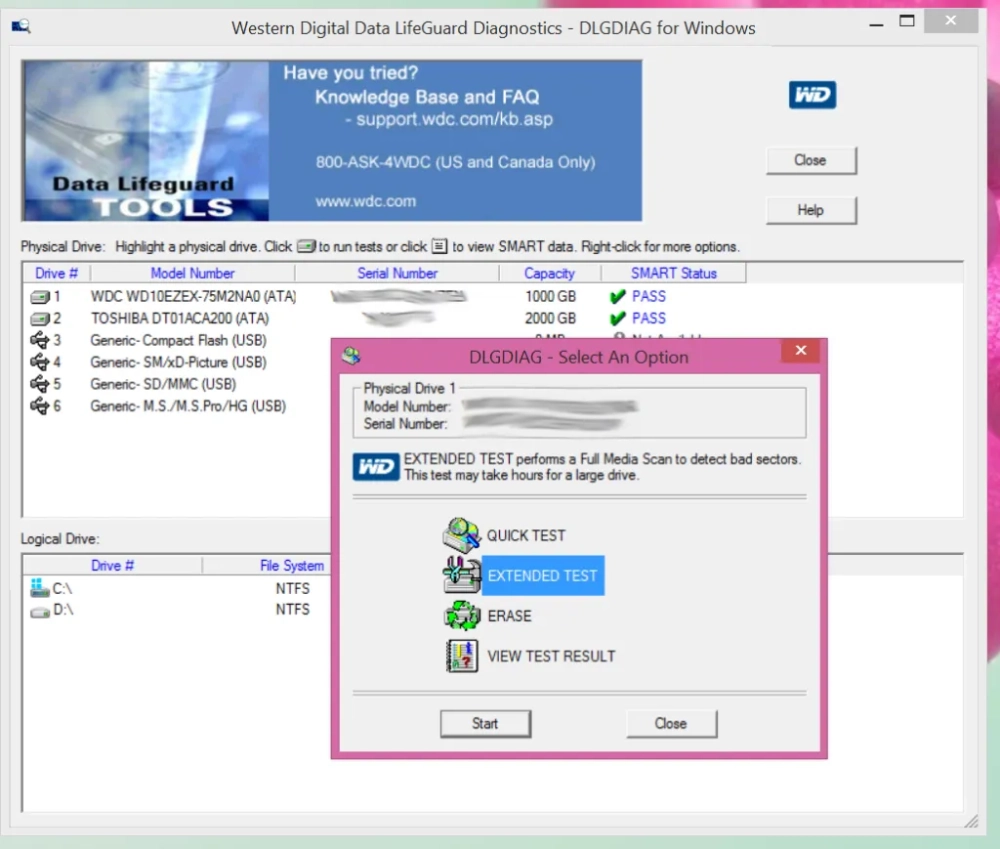Click the Erase recycle icon
Screen dimensions: 1000x849
(x=461, y=616)
